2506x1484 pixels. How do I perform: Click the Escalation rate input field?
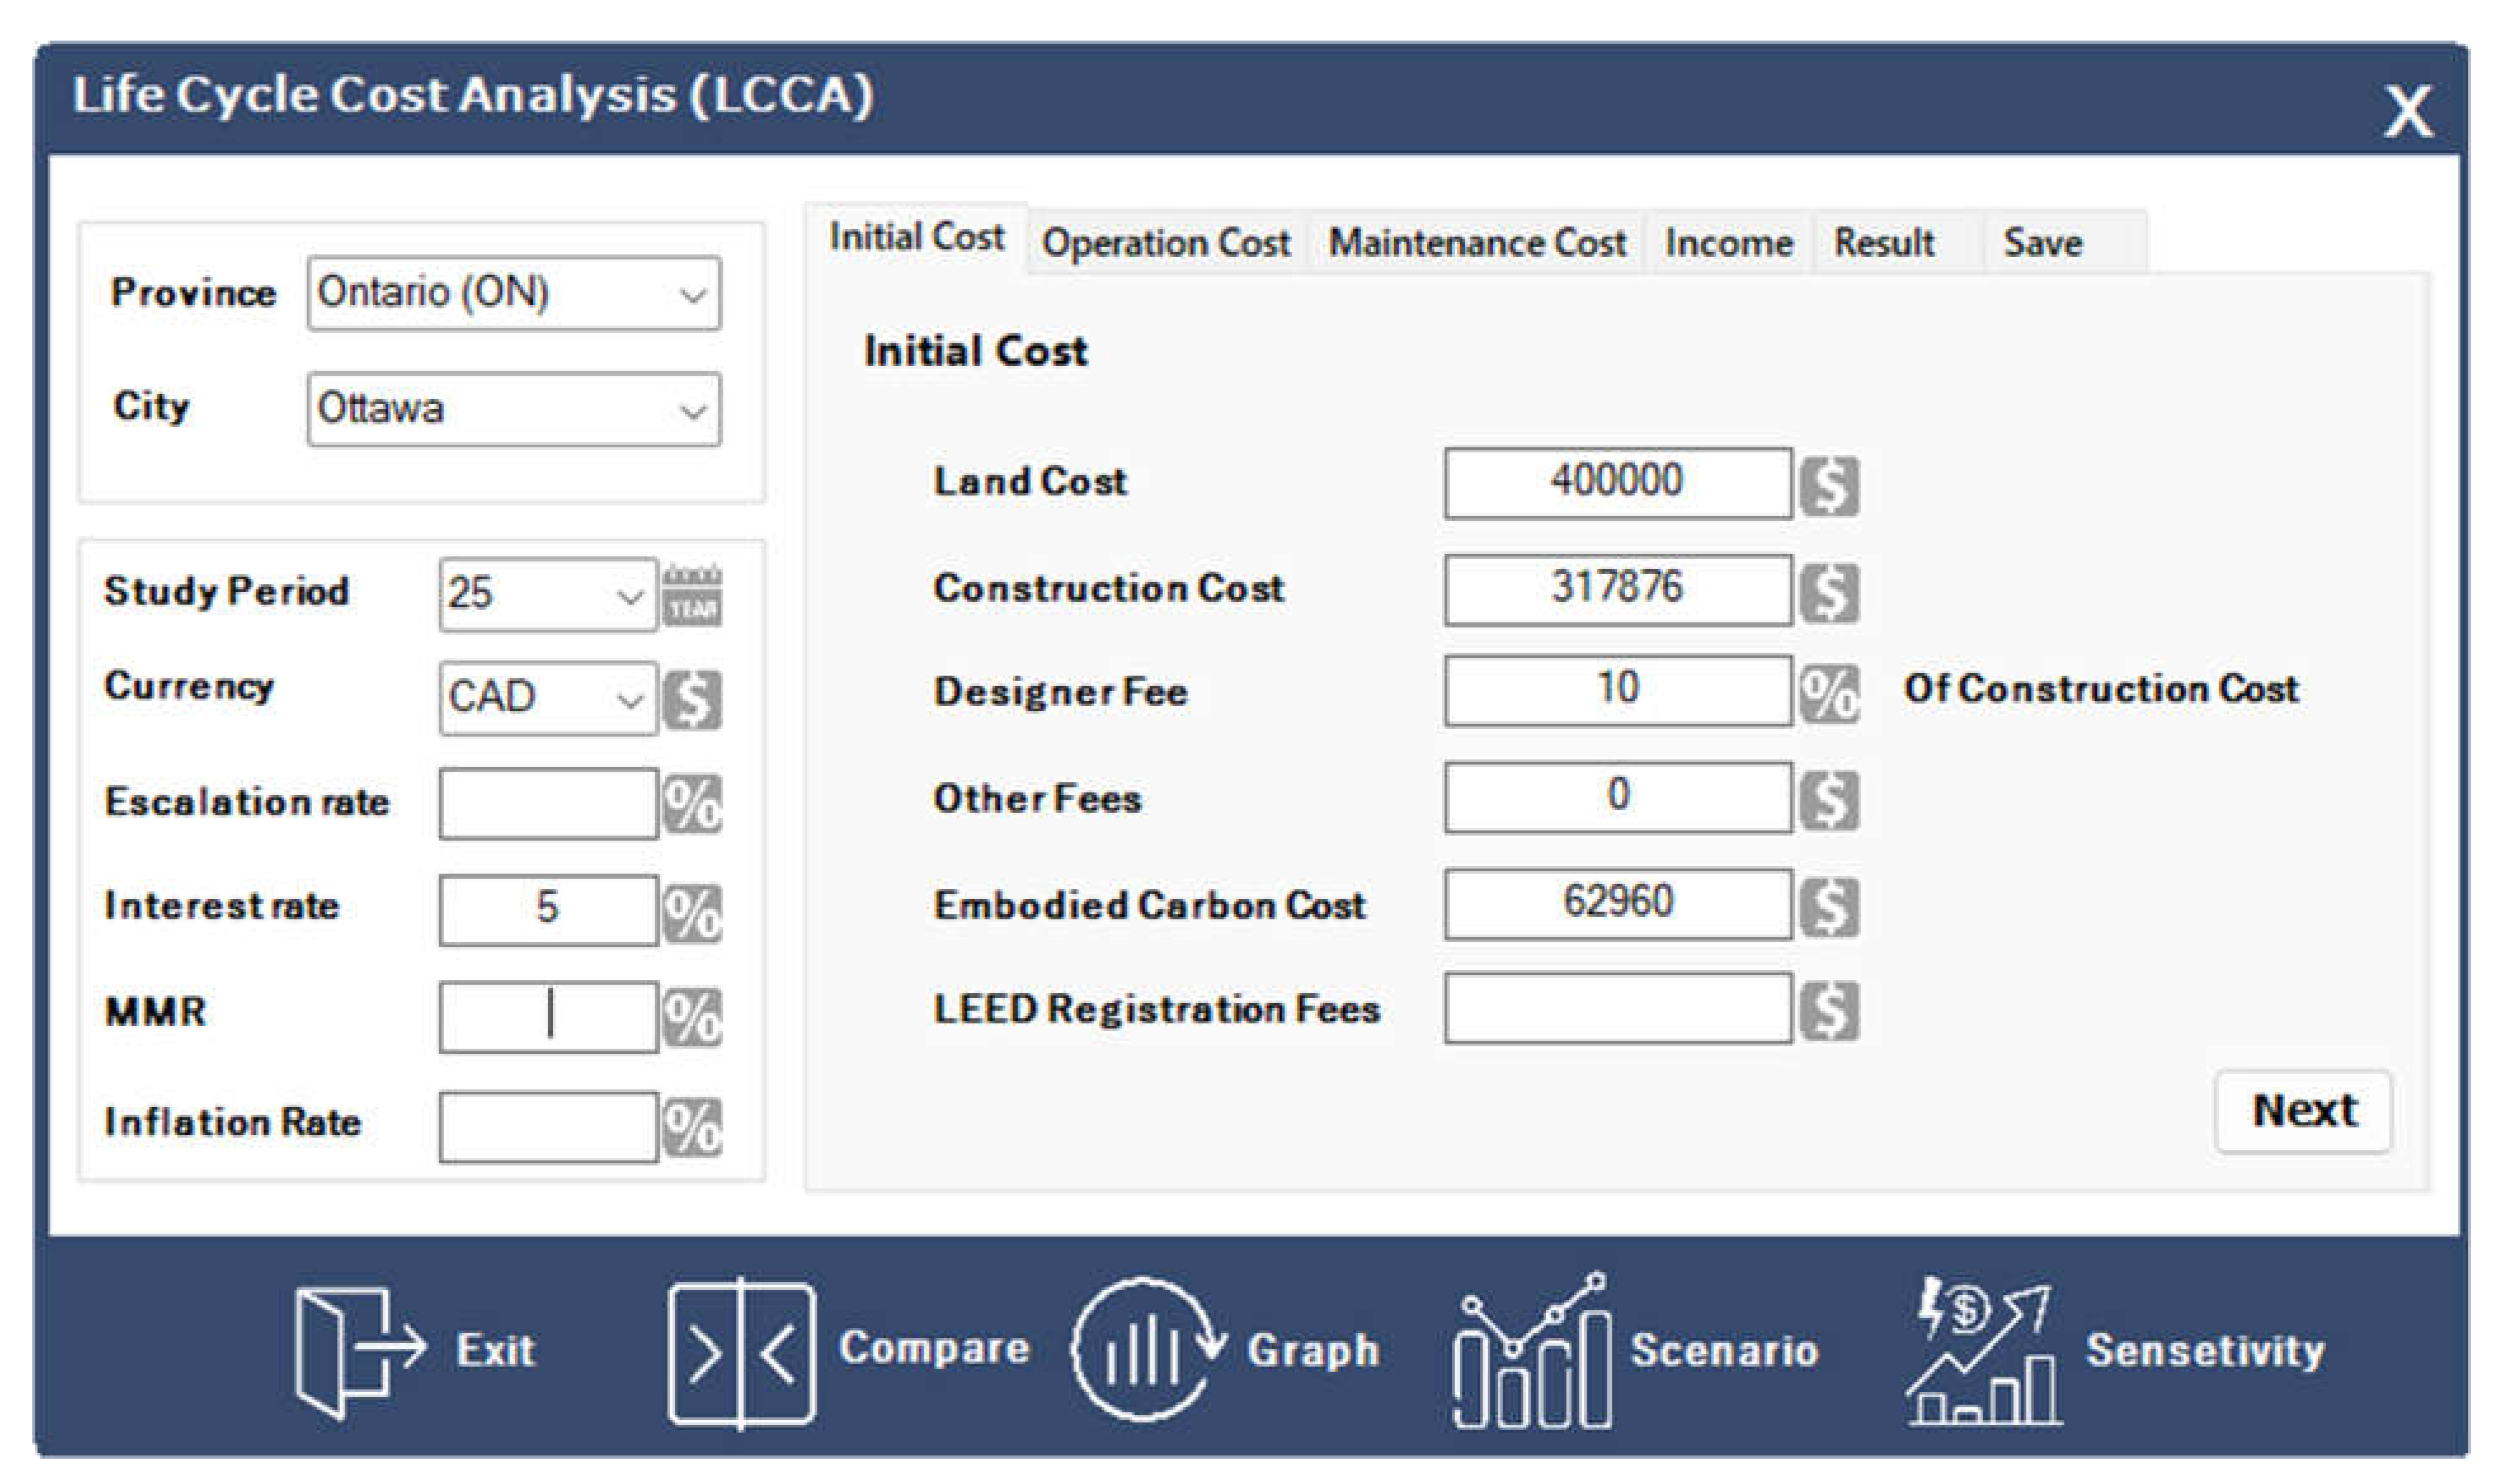[548, 803]
